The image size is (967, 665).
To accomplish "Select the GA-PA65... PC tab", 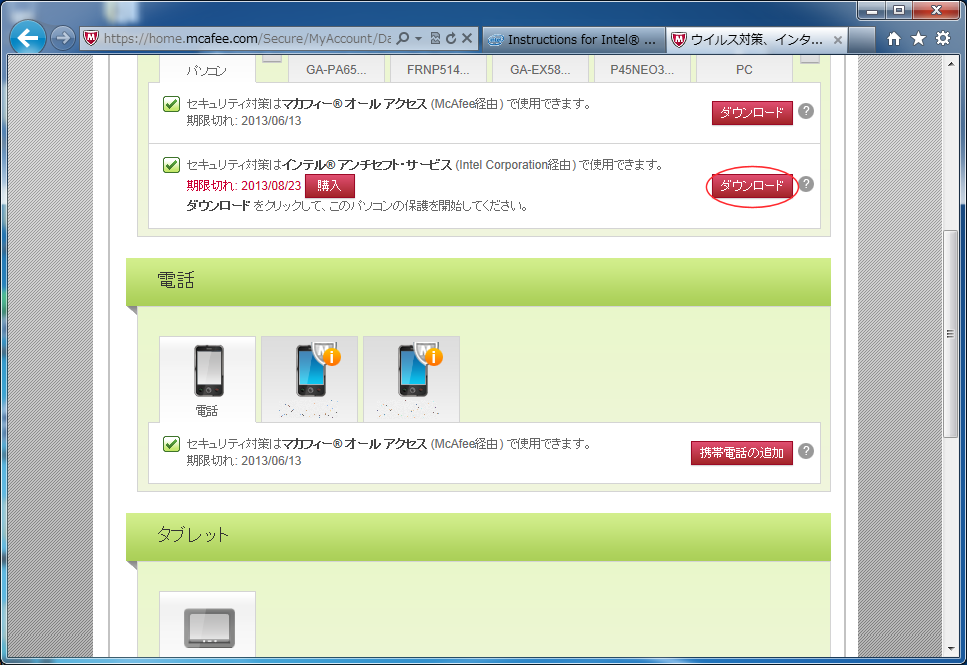I will point(336,70).
